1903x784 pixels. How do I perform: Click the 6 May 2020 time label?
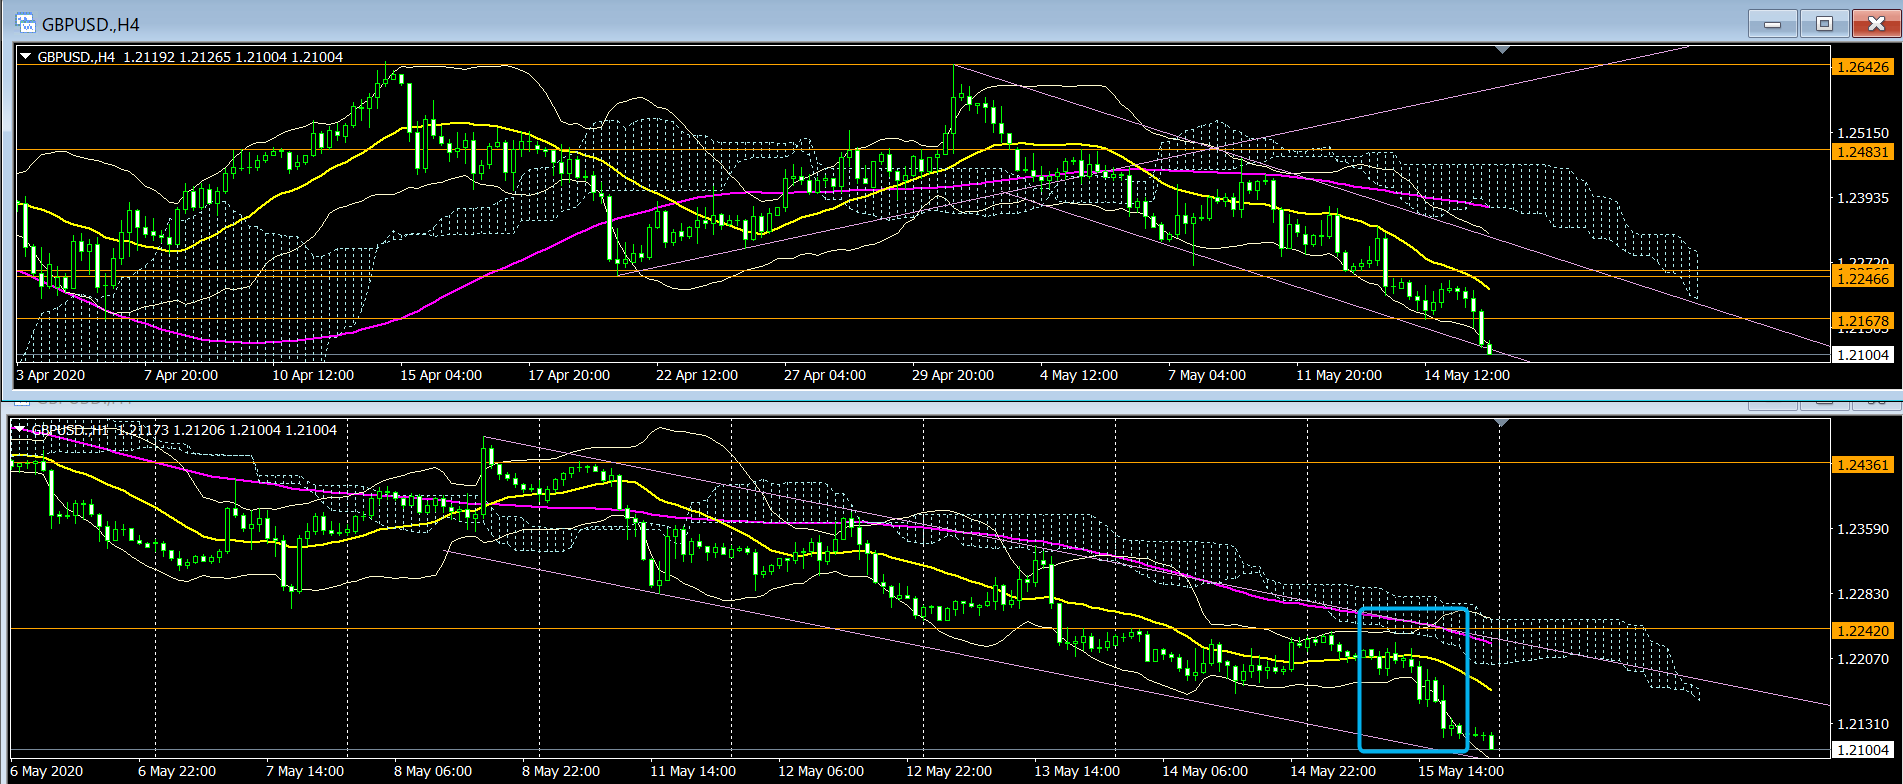47,771
